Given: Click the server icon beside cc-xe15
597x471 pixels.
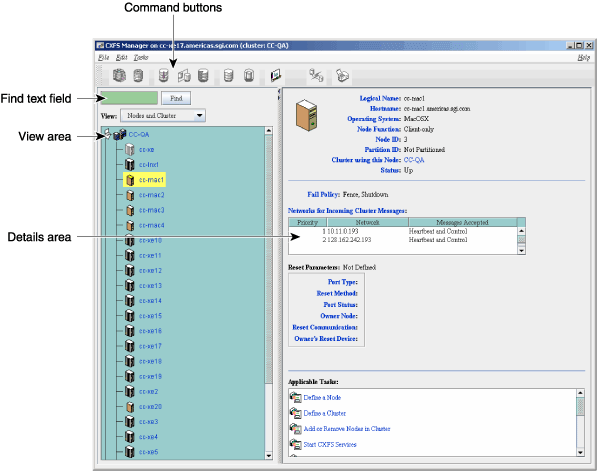Looking at the screenshot, I should pos(130,316).
